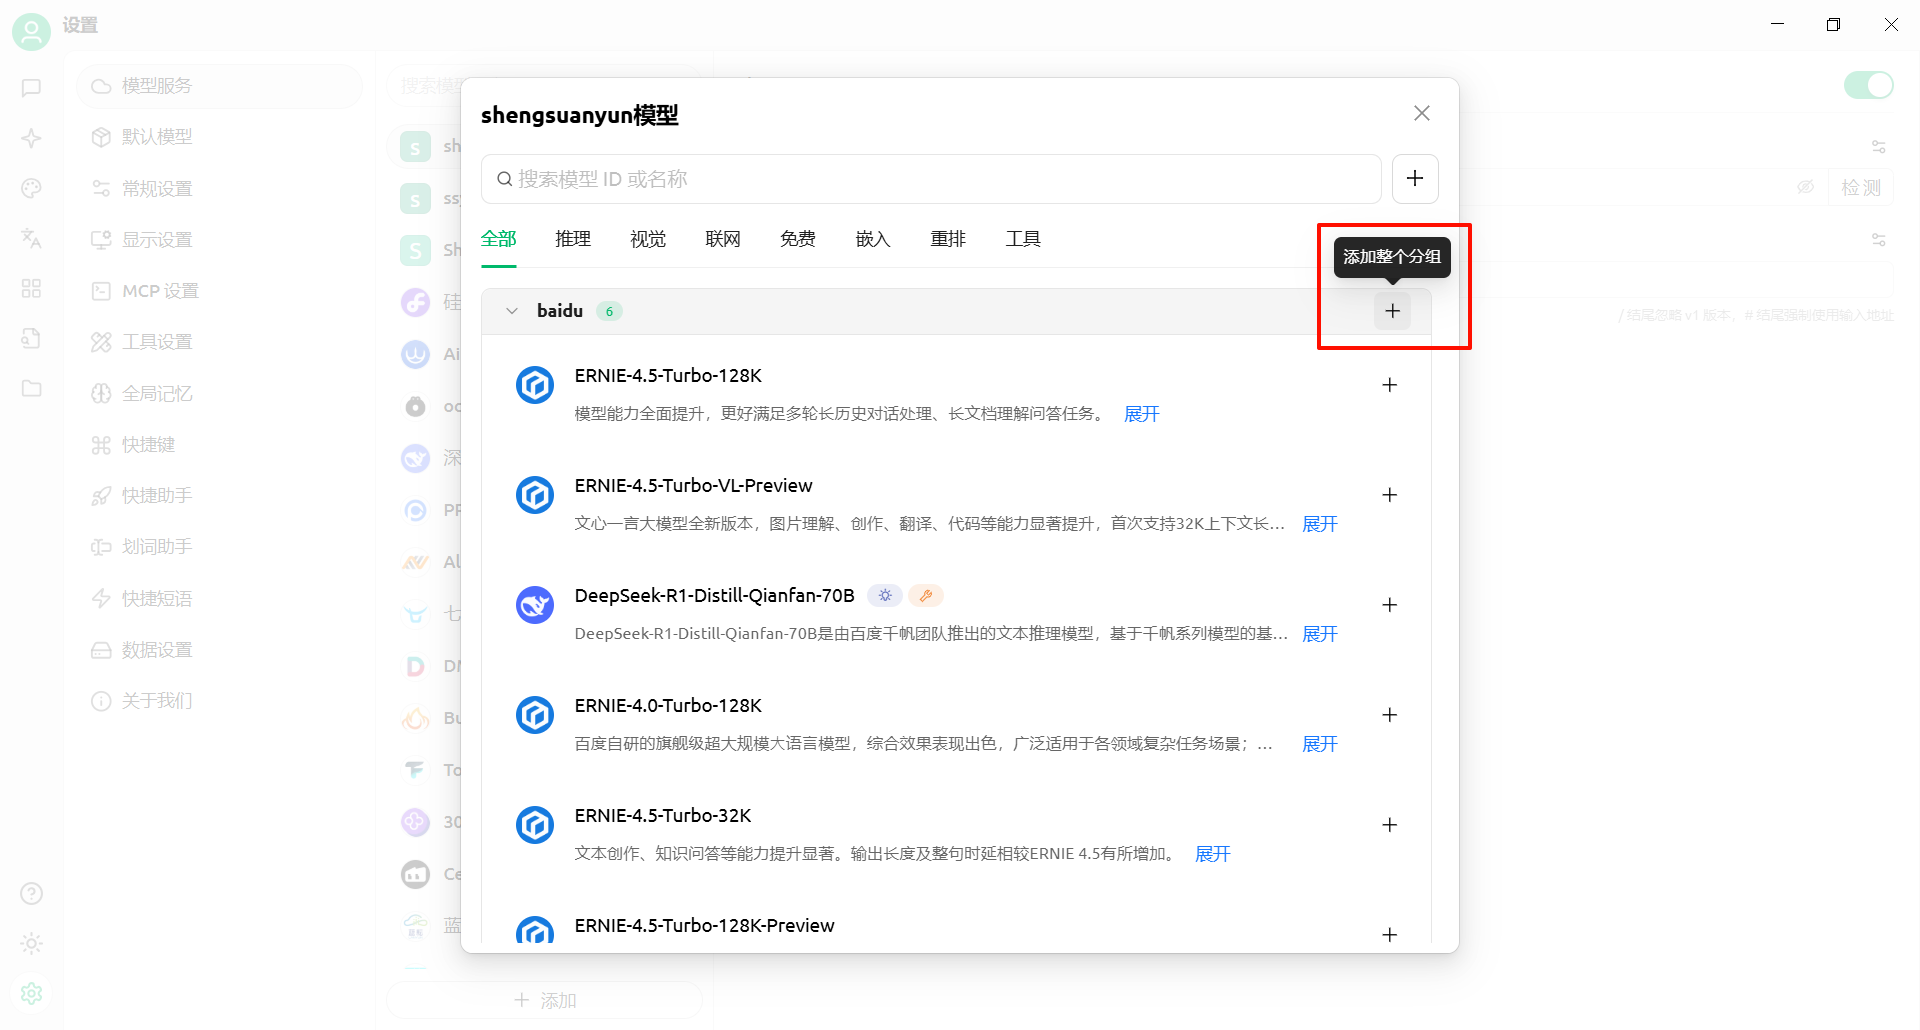Open translate icon in left rail

pyautogui.click(x=31, y=238)
